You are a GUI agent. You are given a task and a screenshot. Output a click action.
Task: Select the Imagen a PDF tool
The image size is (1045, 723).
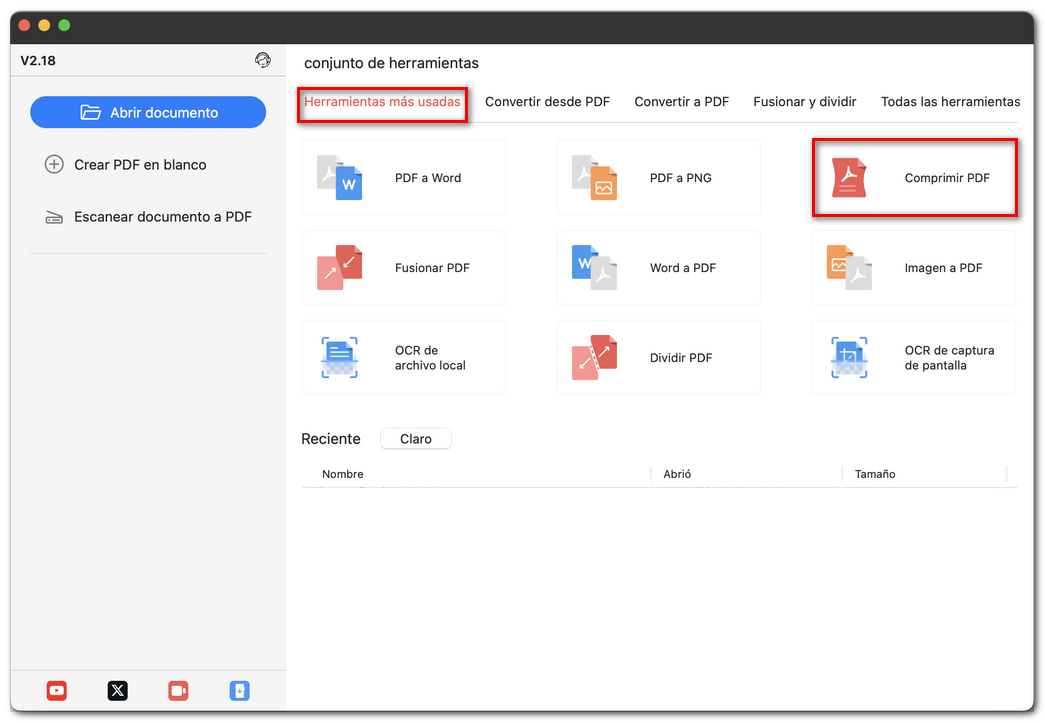click(913, 267)
